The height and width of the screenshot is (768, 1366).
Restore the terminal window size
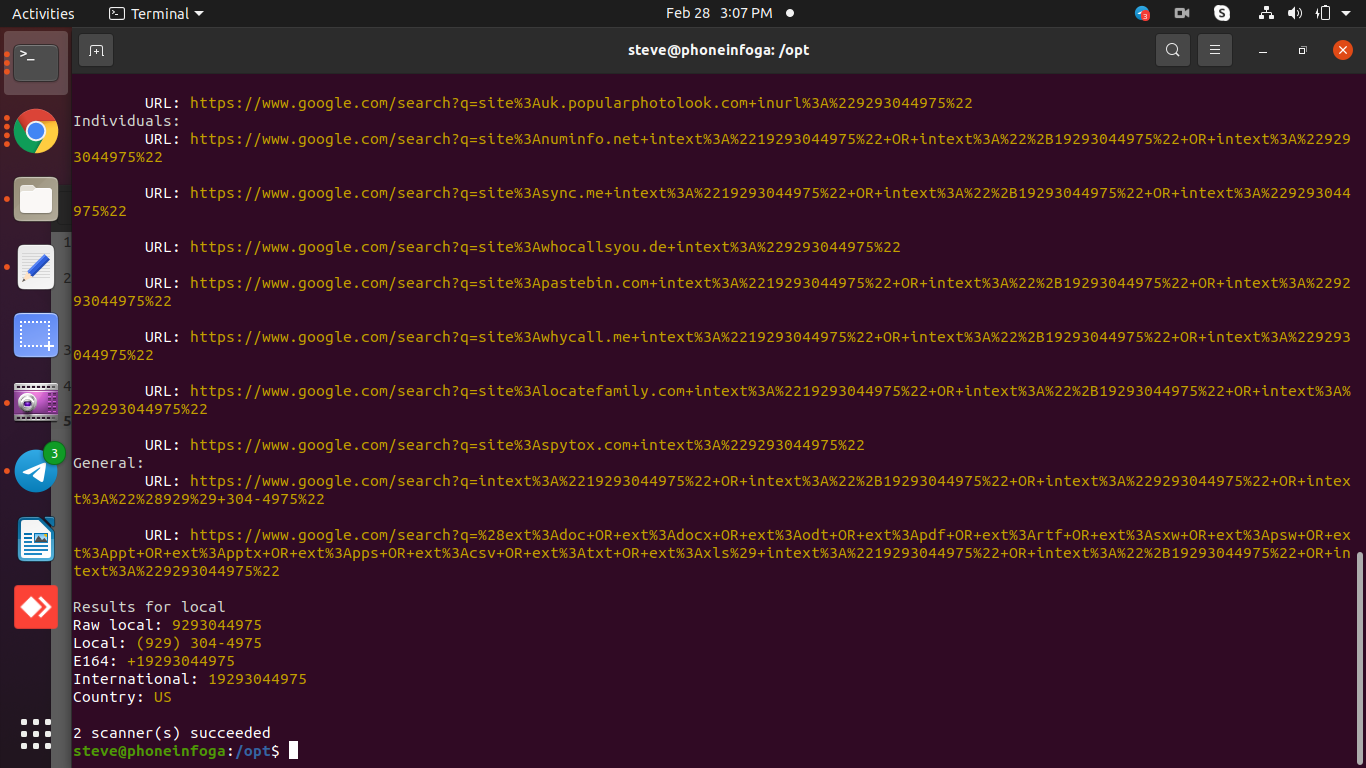tap(1302, 50)
